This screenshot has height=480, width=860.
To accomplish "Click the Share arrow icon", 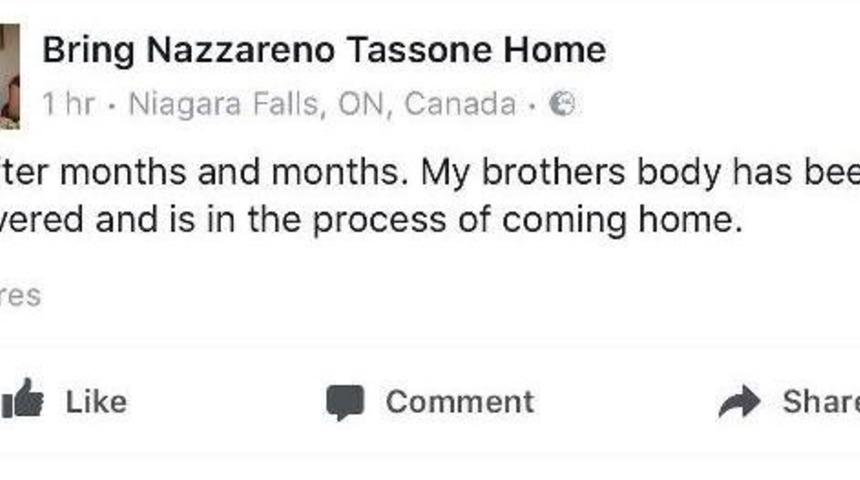I will tap(740, 402).
